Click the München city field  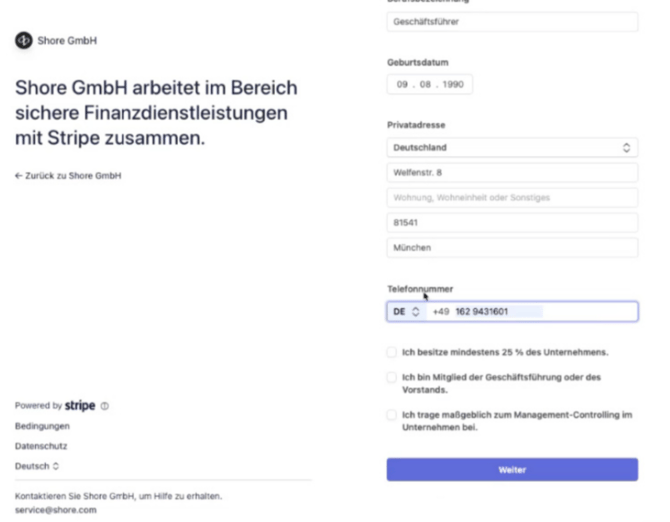coord(512,248)
